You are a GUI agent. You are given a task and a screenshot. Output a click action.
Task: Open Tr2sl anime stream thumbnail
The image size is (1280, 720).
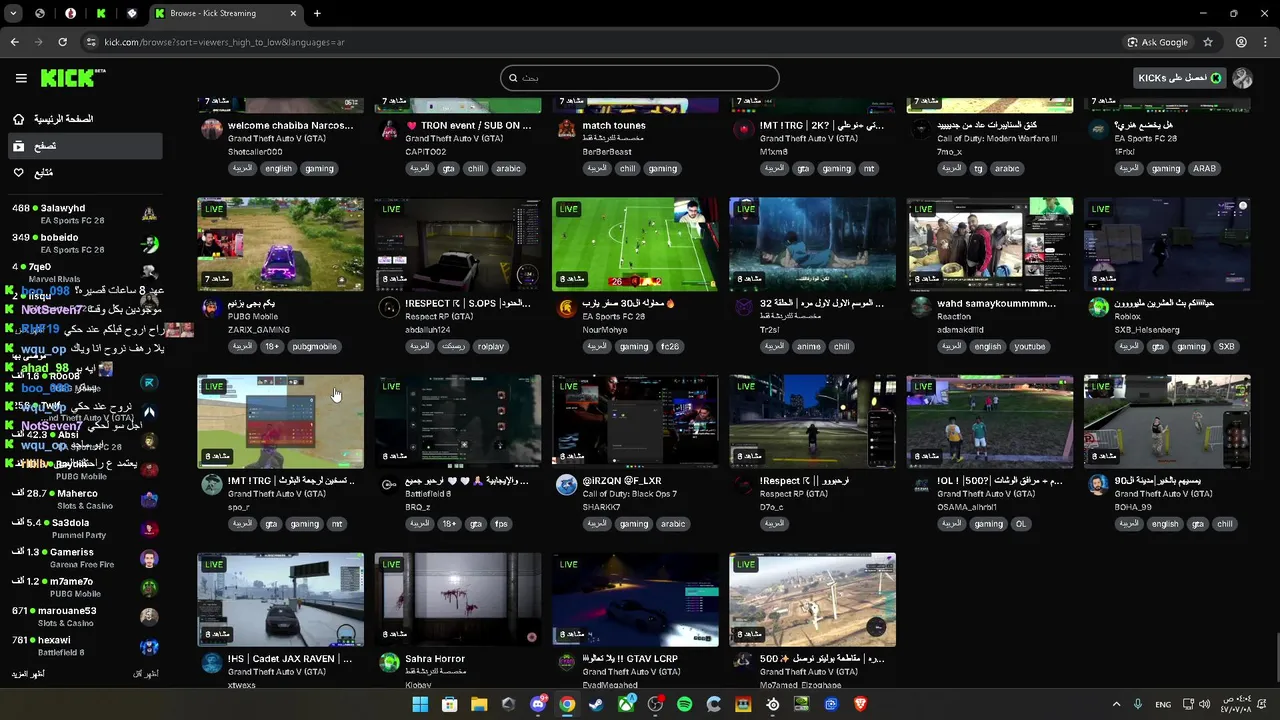[813, 244]
